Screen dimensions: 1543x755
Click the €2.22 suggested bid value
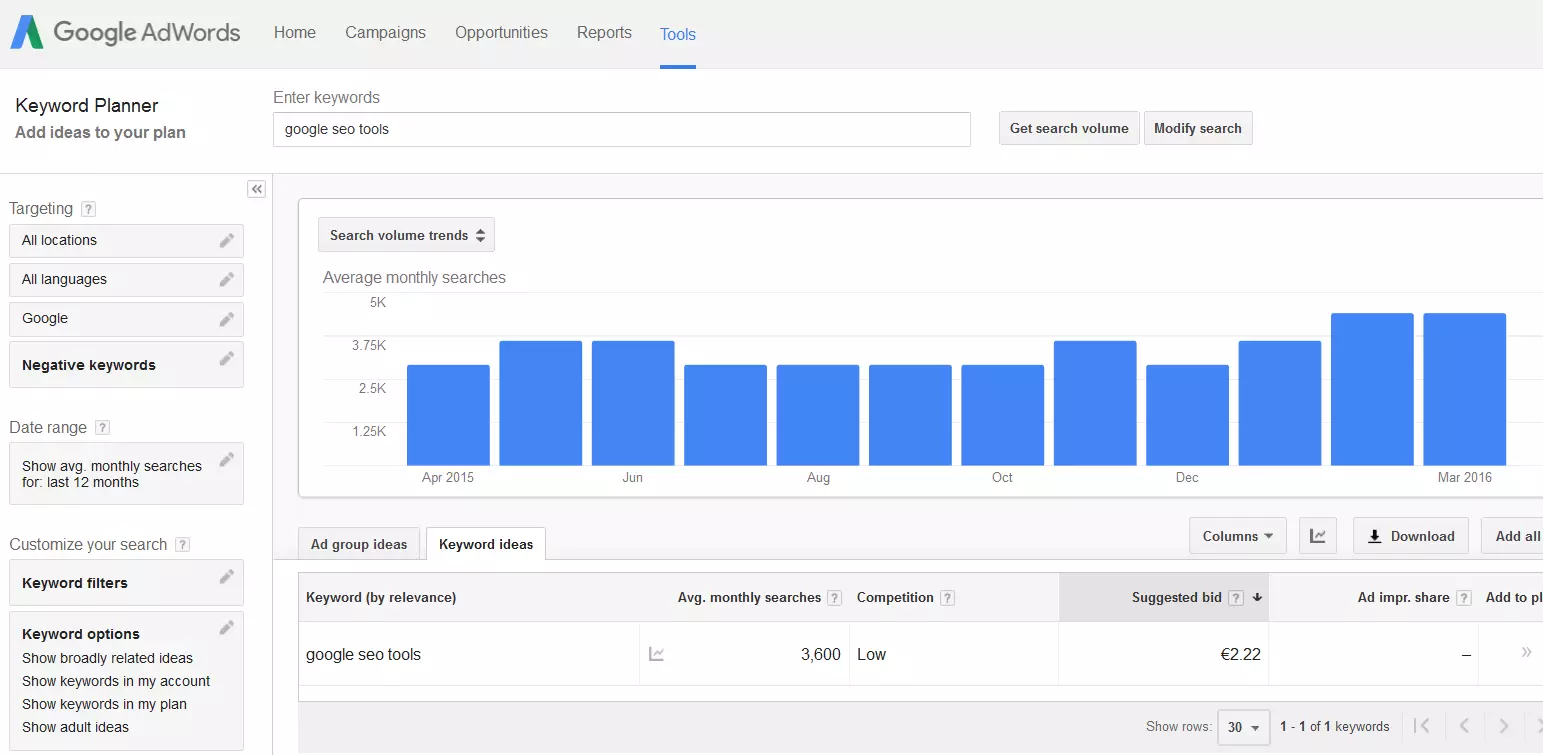(x=1240, y=654)
